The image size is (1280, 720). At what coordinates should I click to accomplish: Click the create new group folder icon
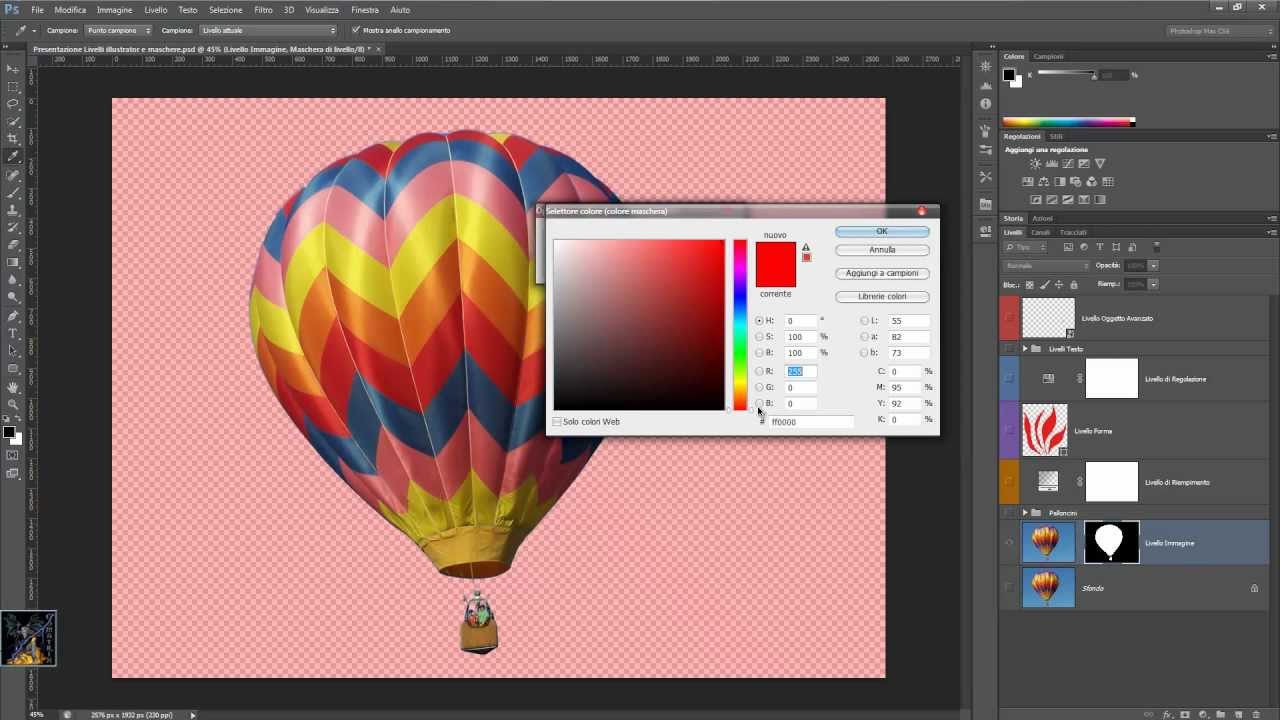(x=1221, y=714)
